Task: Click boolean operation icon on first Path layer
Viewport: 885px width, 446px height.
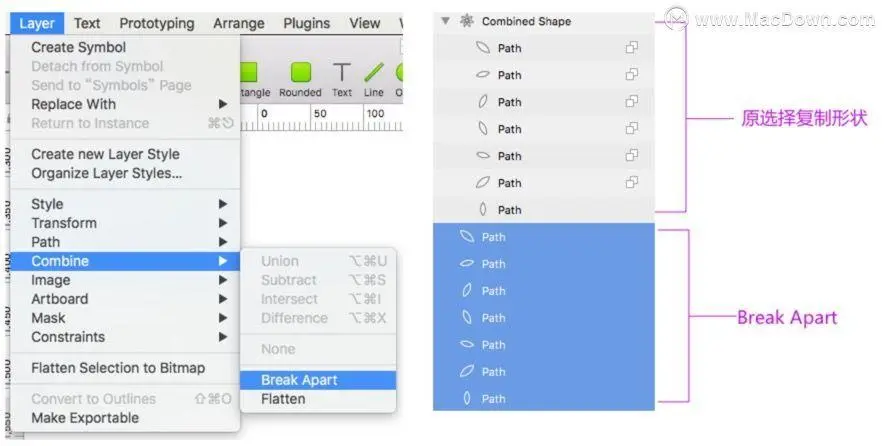Action: 631,48
